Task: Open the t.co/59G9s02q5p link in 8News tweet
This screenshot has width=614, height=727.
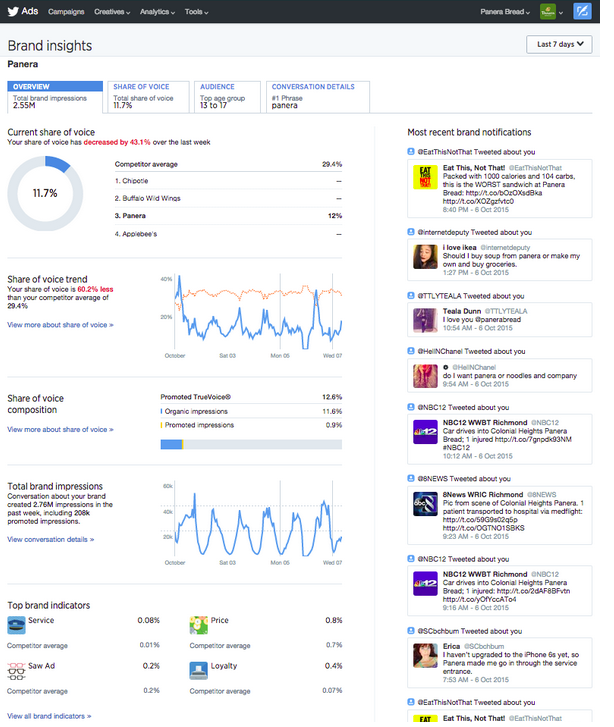Action: coord(480,520)
